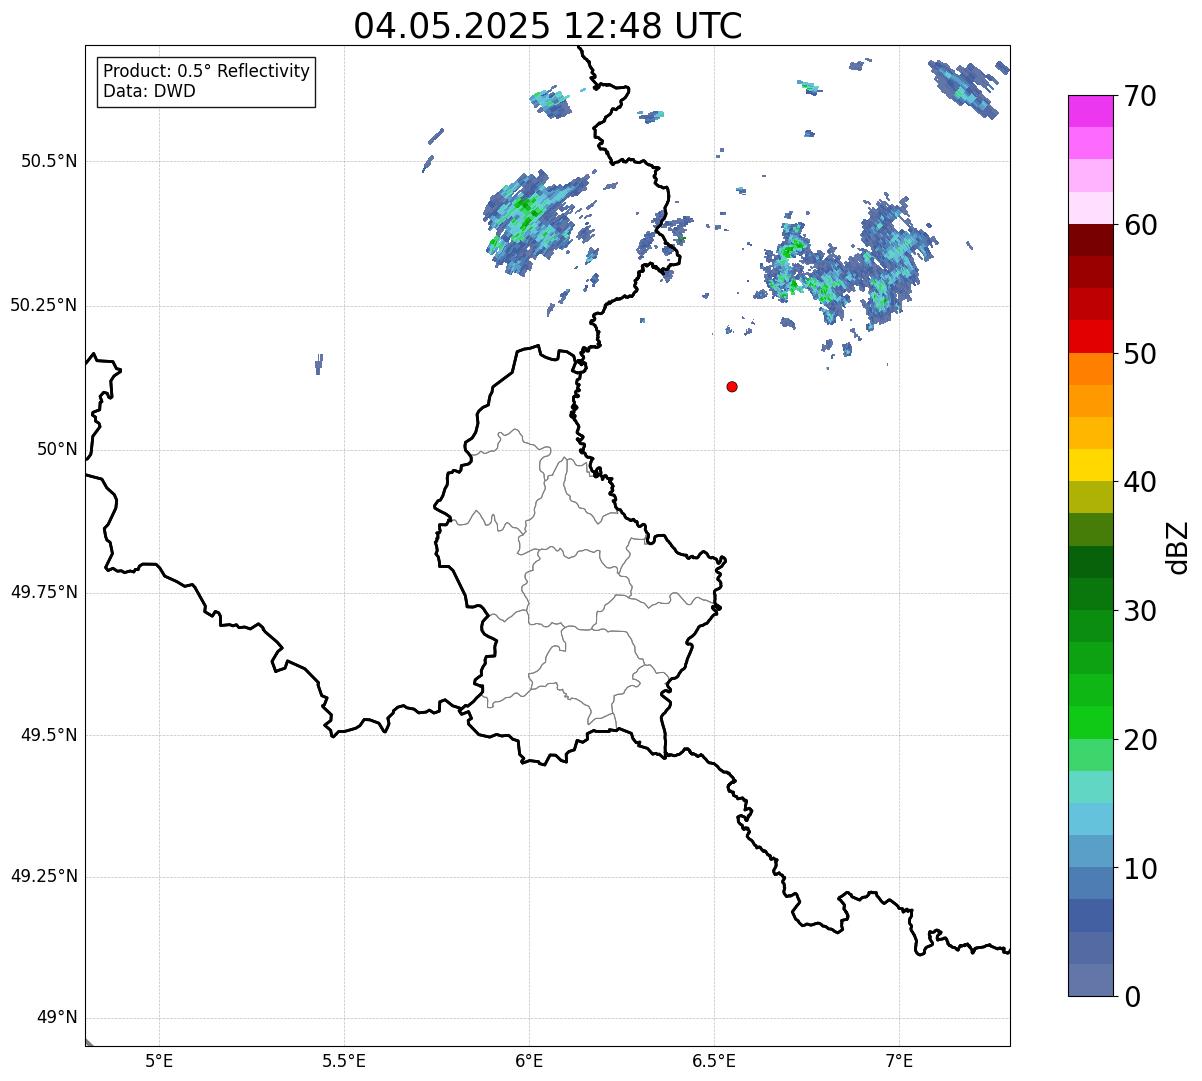The width and height of the screenshot is (1202, 1081).
Task: Click the 5.5°E longitude label
Action: tap(344, 1061)
